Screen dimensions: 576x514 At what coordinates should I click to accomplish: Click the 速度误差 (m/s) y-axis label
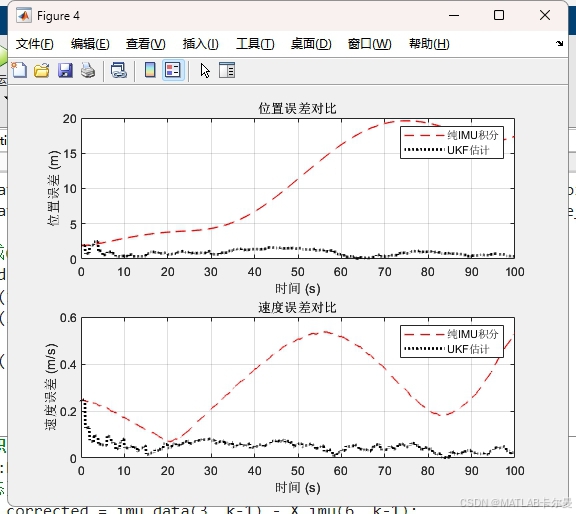[51, 387]
